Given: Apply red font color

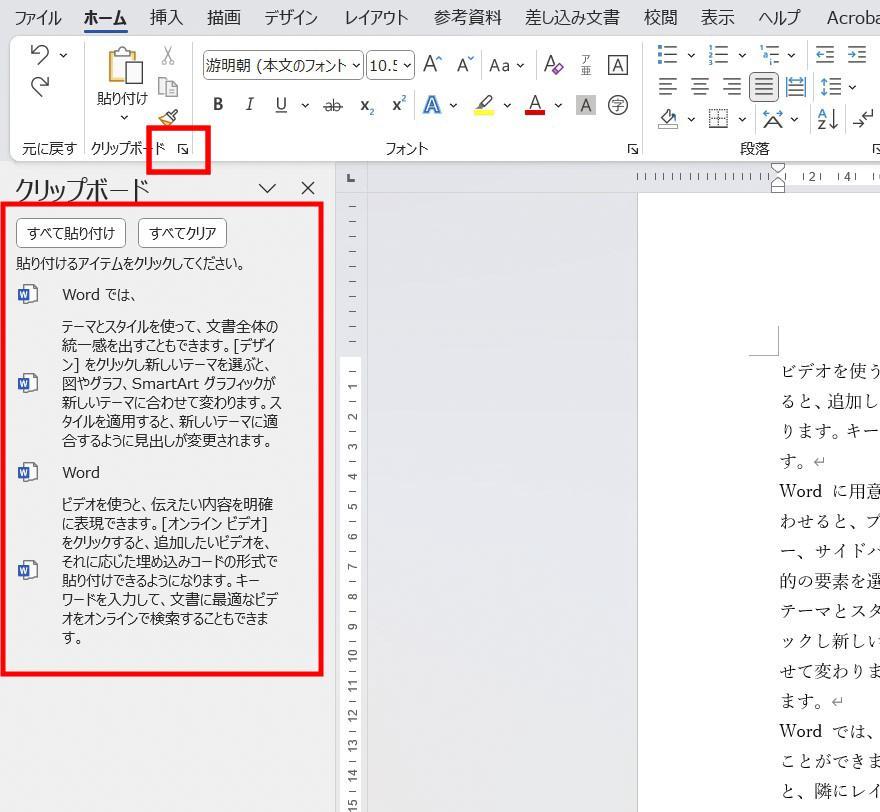Looking at the screenshot, I should [x=535, y=105].
